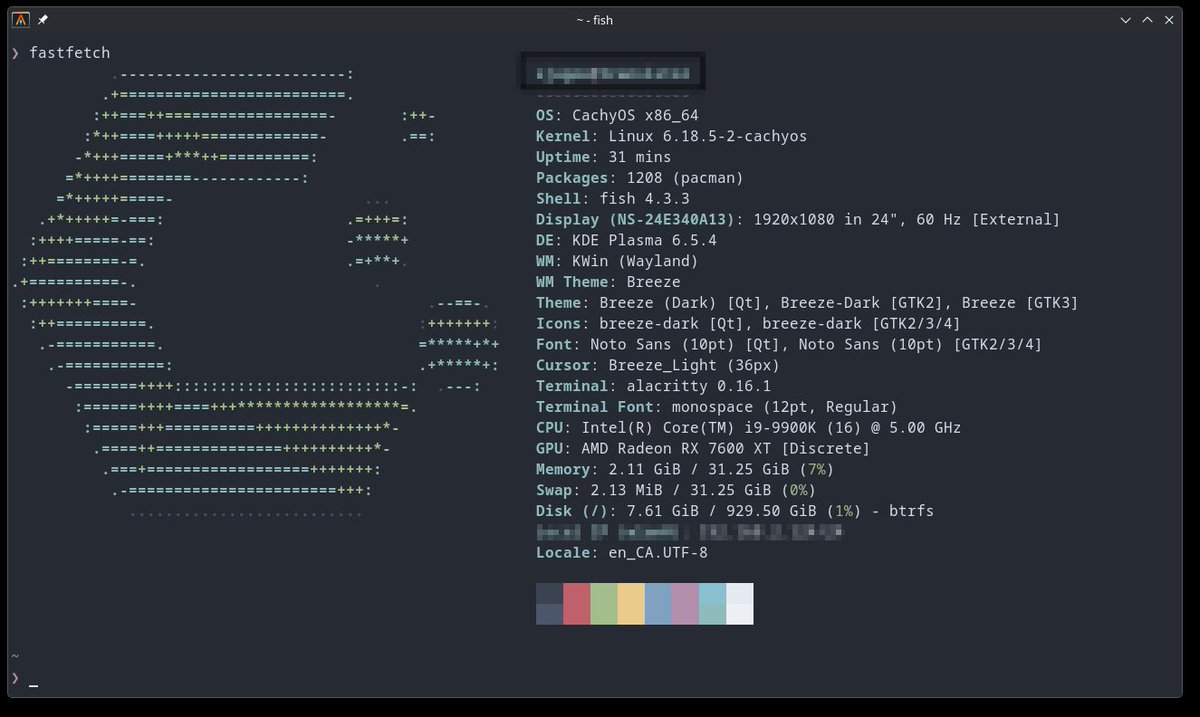1200x717 pixels.
Task: Click the Theme line 'Breeze (Dark) [Qt]'
Action: pyautogui.click(x=806, y=303)
